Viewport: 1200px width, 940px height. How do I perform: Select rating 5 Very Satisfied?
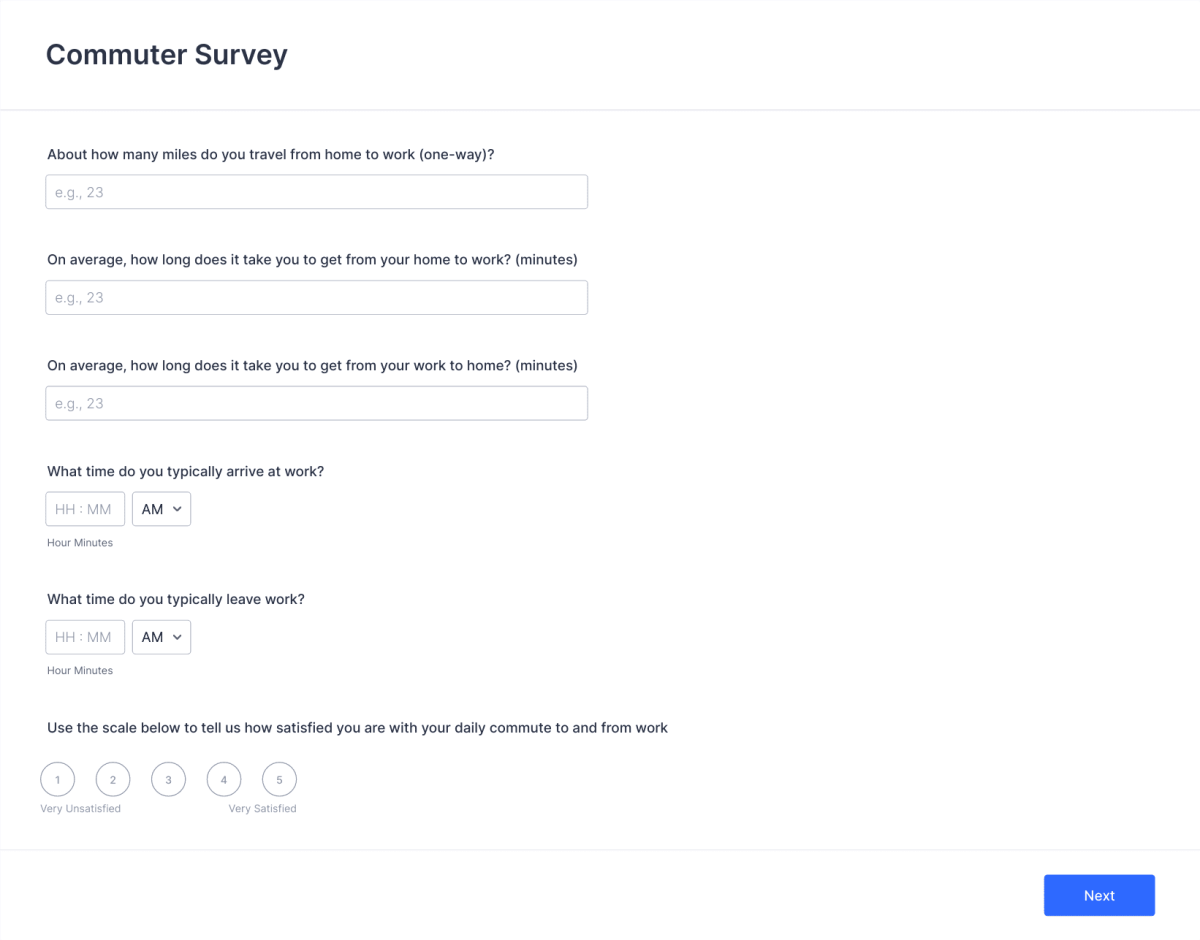pos(279,780)
